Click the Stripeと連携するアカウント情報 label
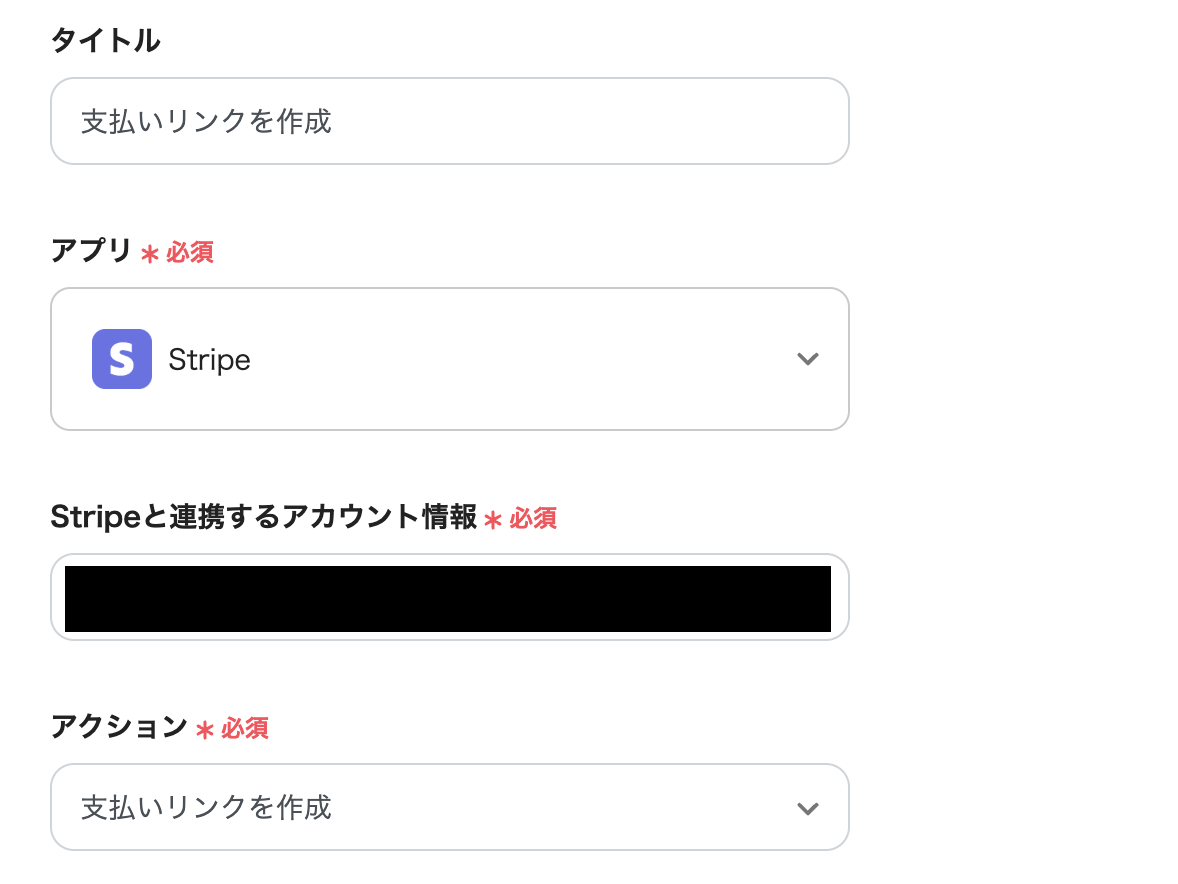Screen dimensions: 1178x884 coord(263,517)
